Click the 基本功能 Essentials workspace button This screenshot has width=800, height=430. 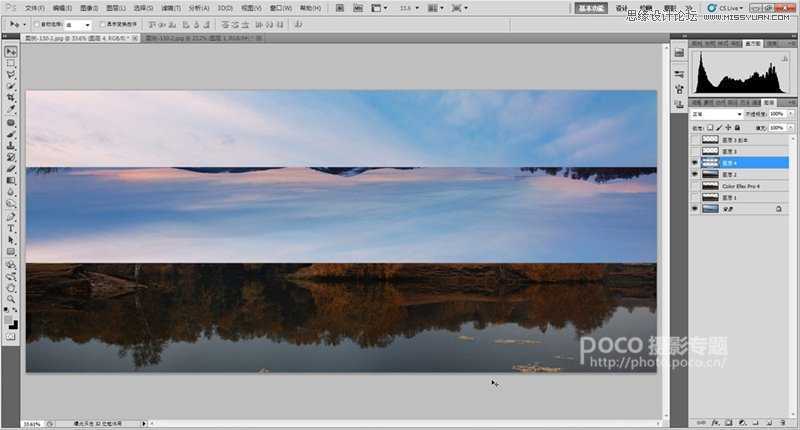pos(591,8)
